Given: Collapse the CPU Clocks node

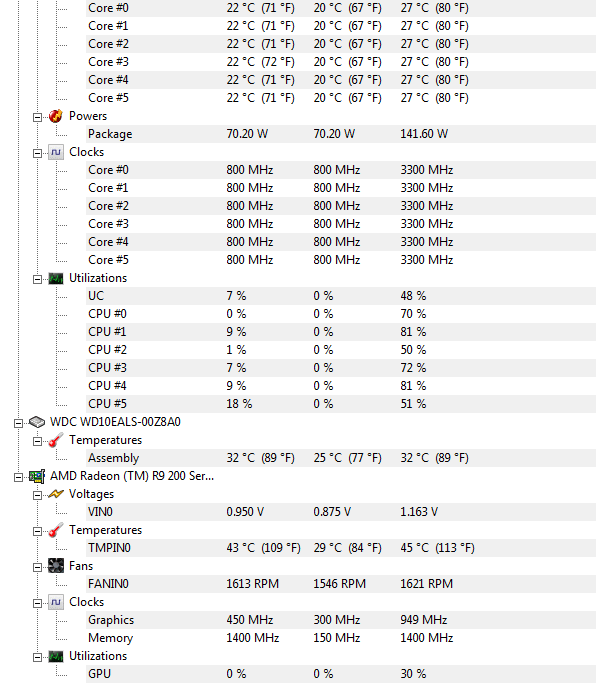Looking at the screenshot, I should (x=37, y=153).
